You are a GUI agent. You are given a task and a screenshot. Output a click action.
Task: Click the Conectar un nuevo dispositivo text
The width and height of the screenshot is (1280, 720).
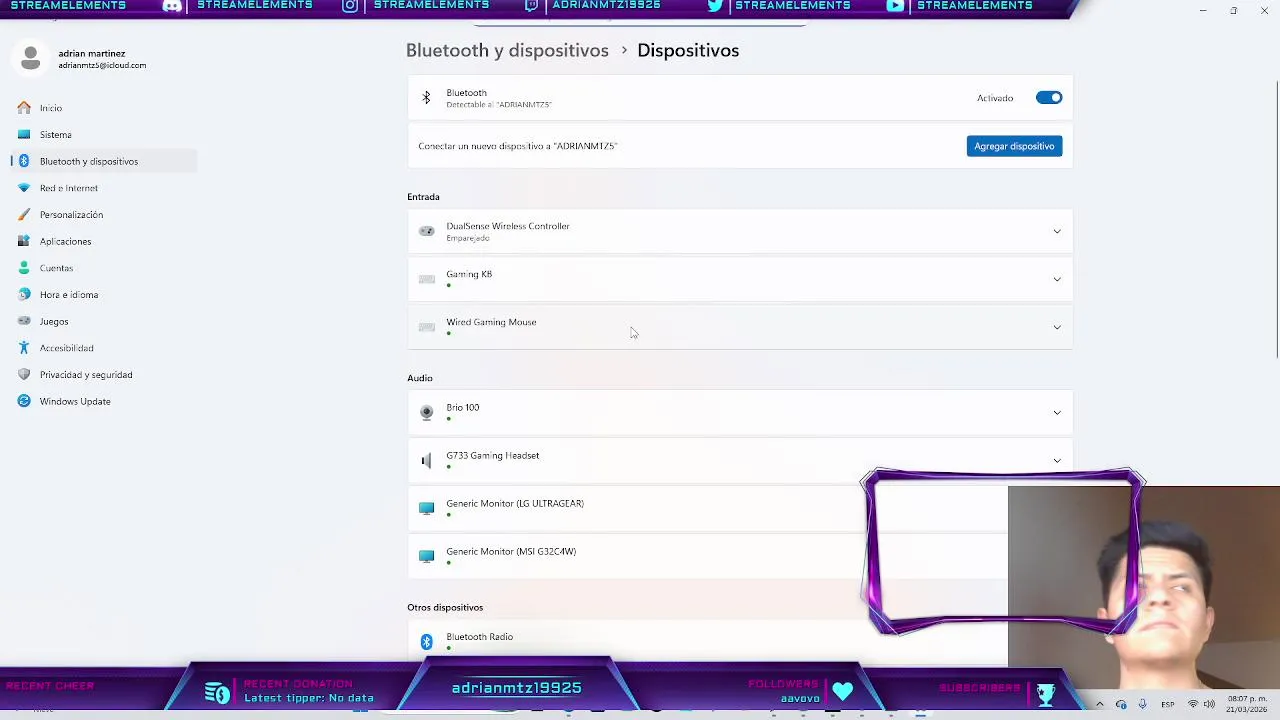tap(518, 146)
